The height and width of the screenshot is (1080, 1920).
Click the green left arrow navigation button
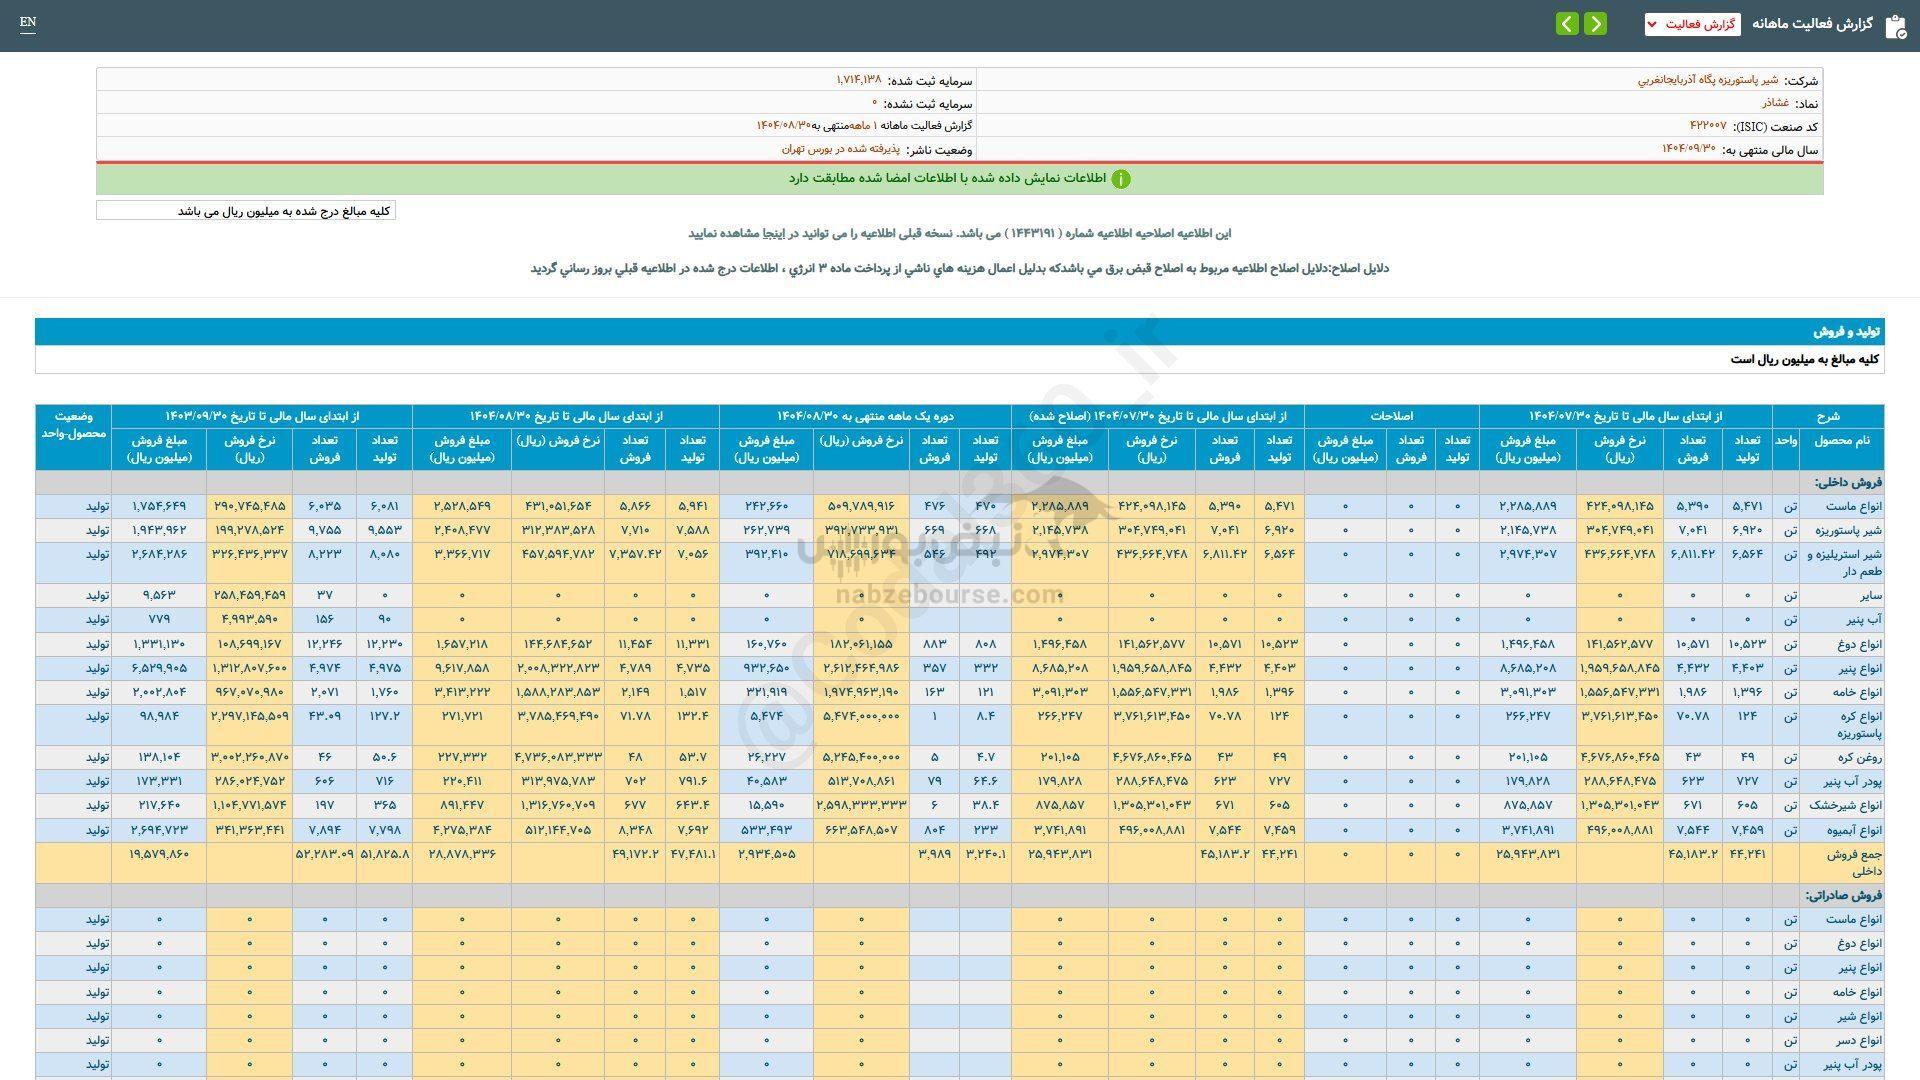click(x=1567, y=23)
